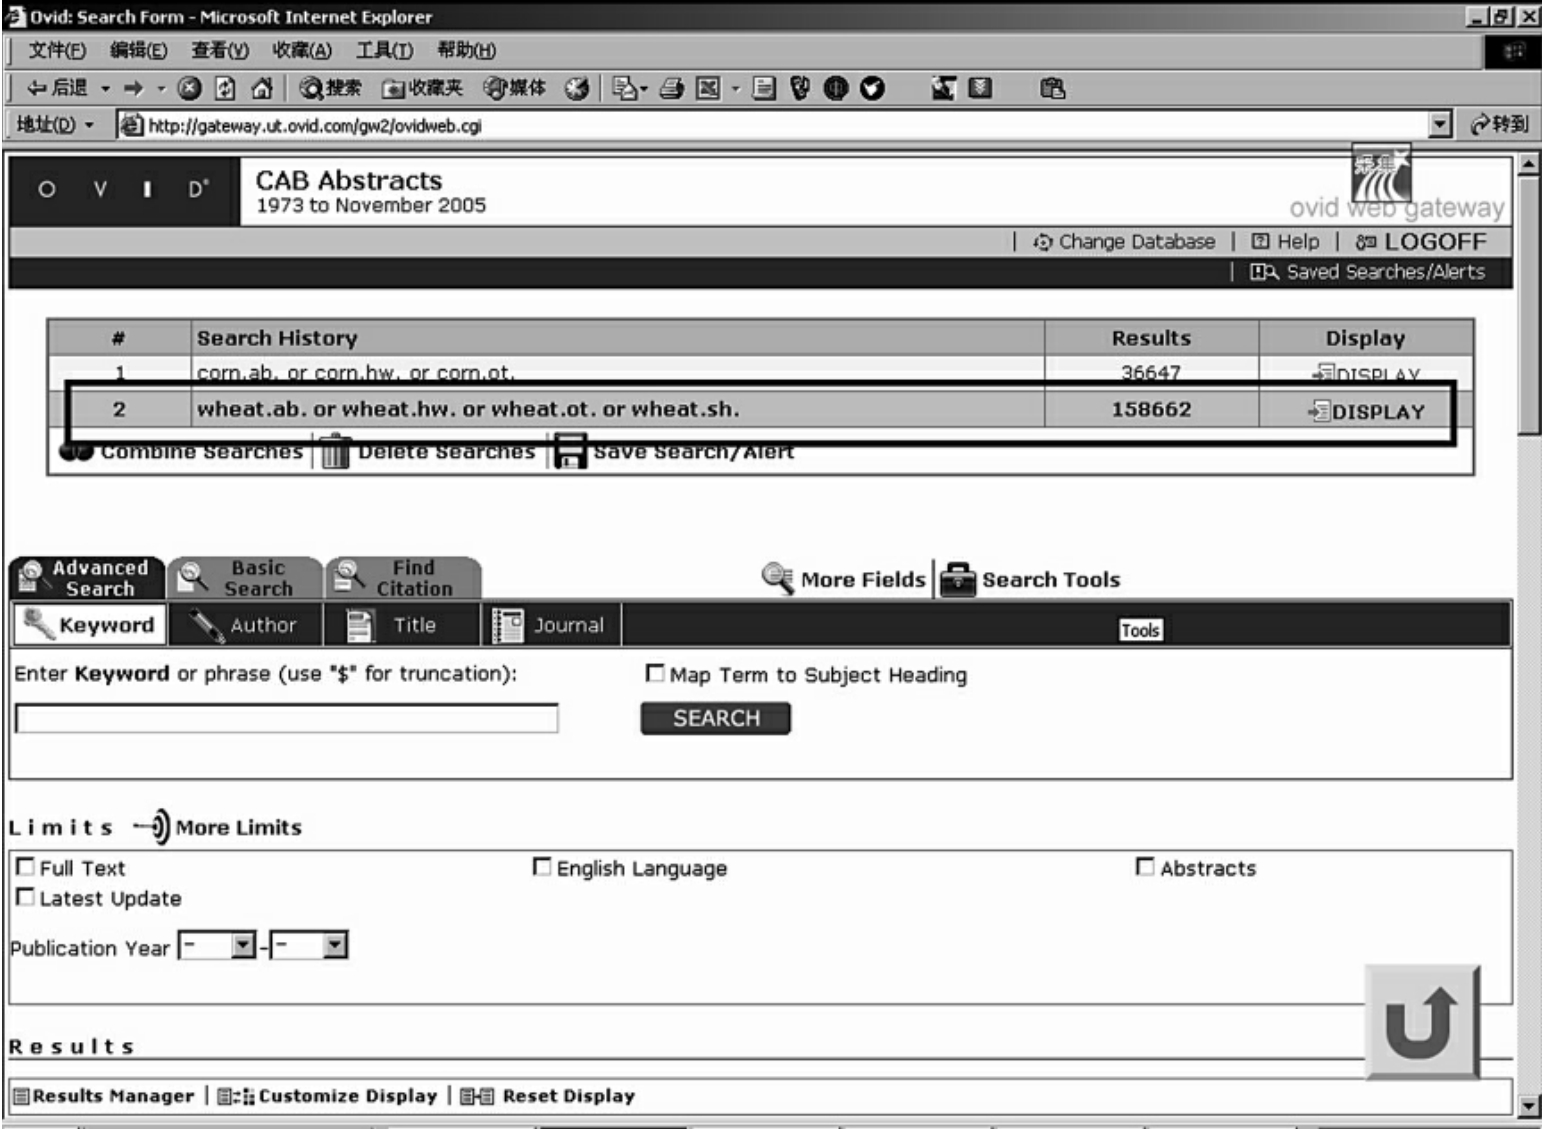Click into the keyword entry field
Image resolution: width=1542 pixels, height=1129 pixels.
[x=287, y=718]
